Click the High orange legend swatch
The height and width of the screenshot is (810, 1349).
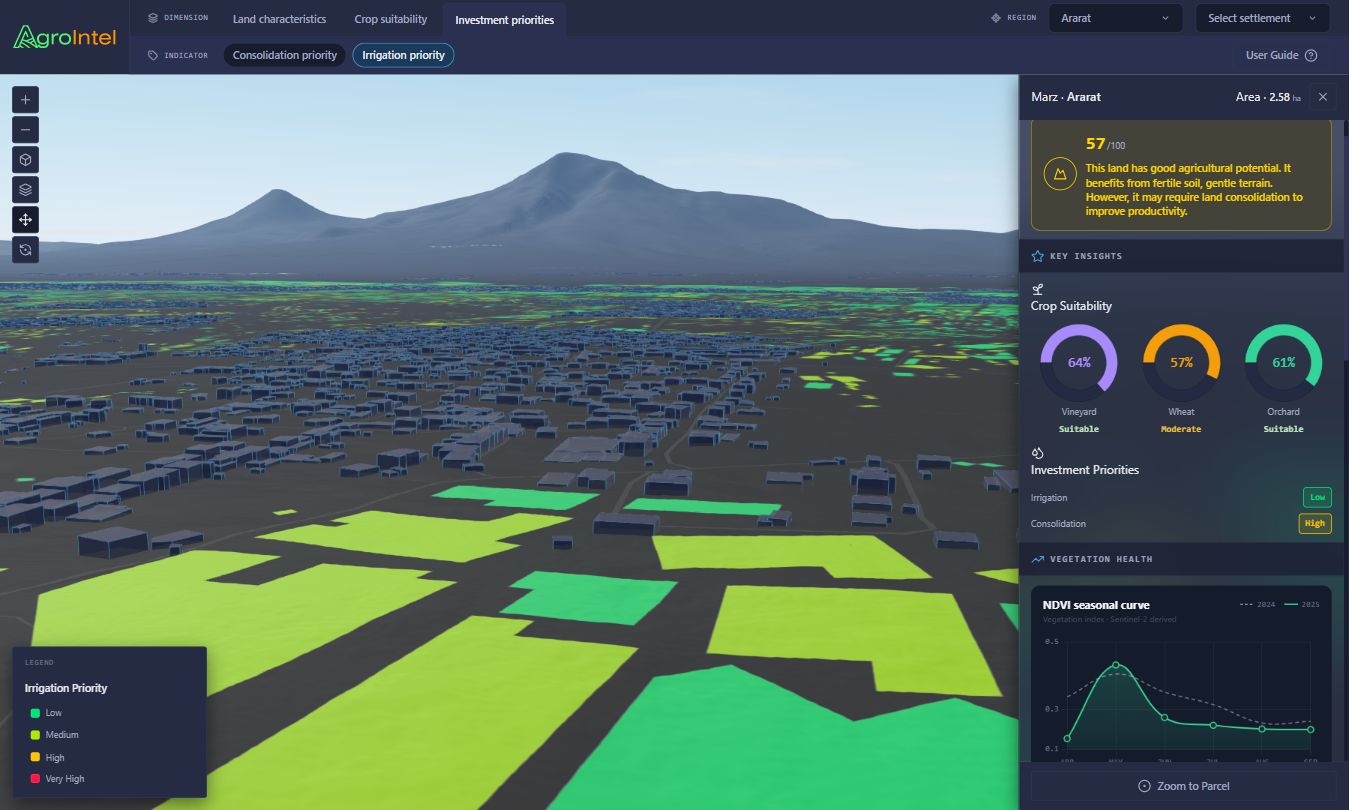[x=35, y=757]
